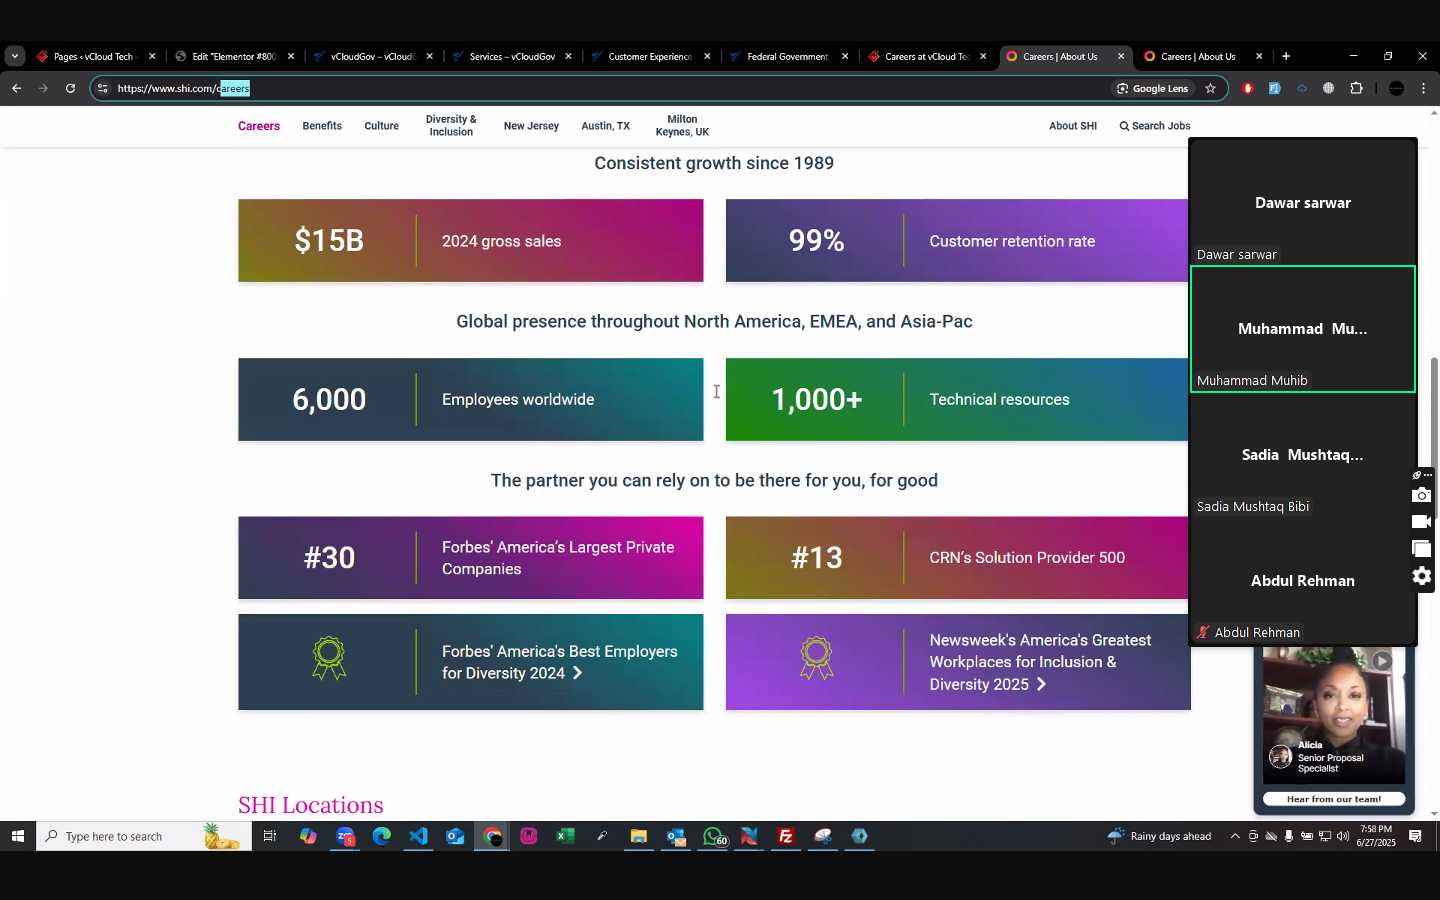Click the gallery stack icon on side panel

pos(1421,549)
